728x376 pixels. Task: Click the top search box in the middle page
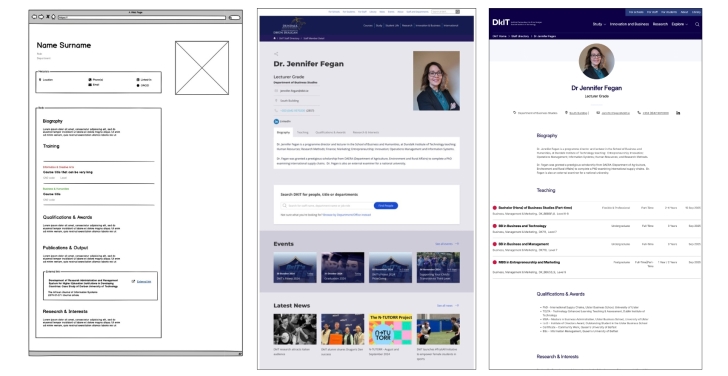(443, 12)
